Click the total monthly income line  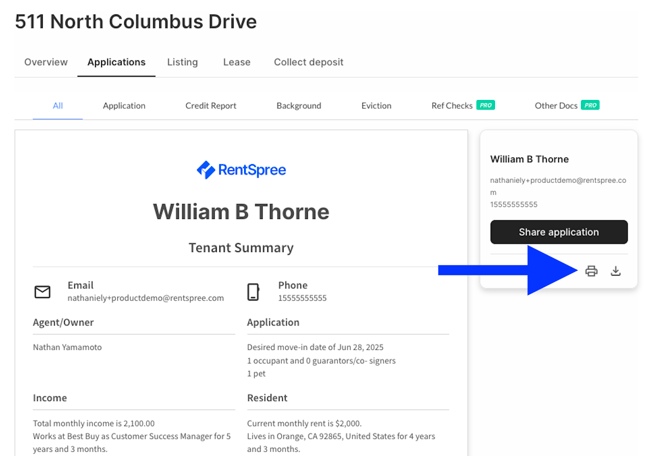94,424
